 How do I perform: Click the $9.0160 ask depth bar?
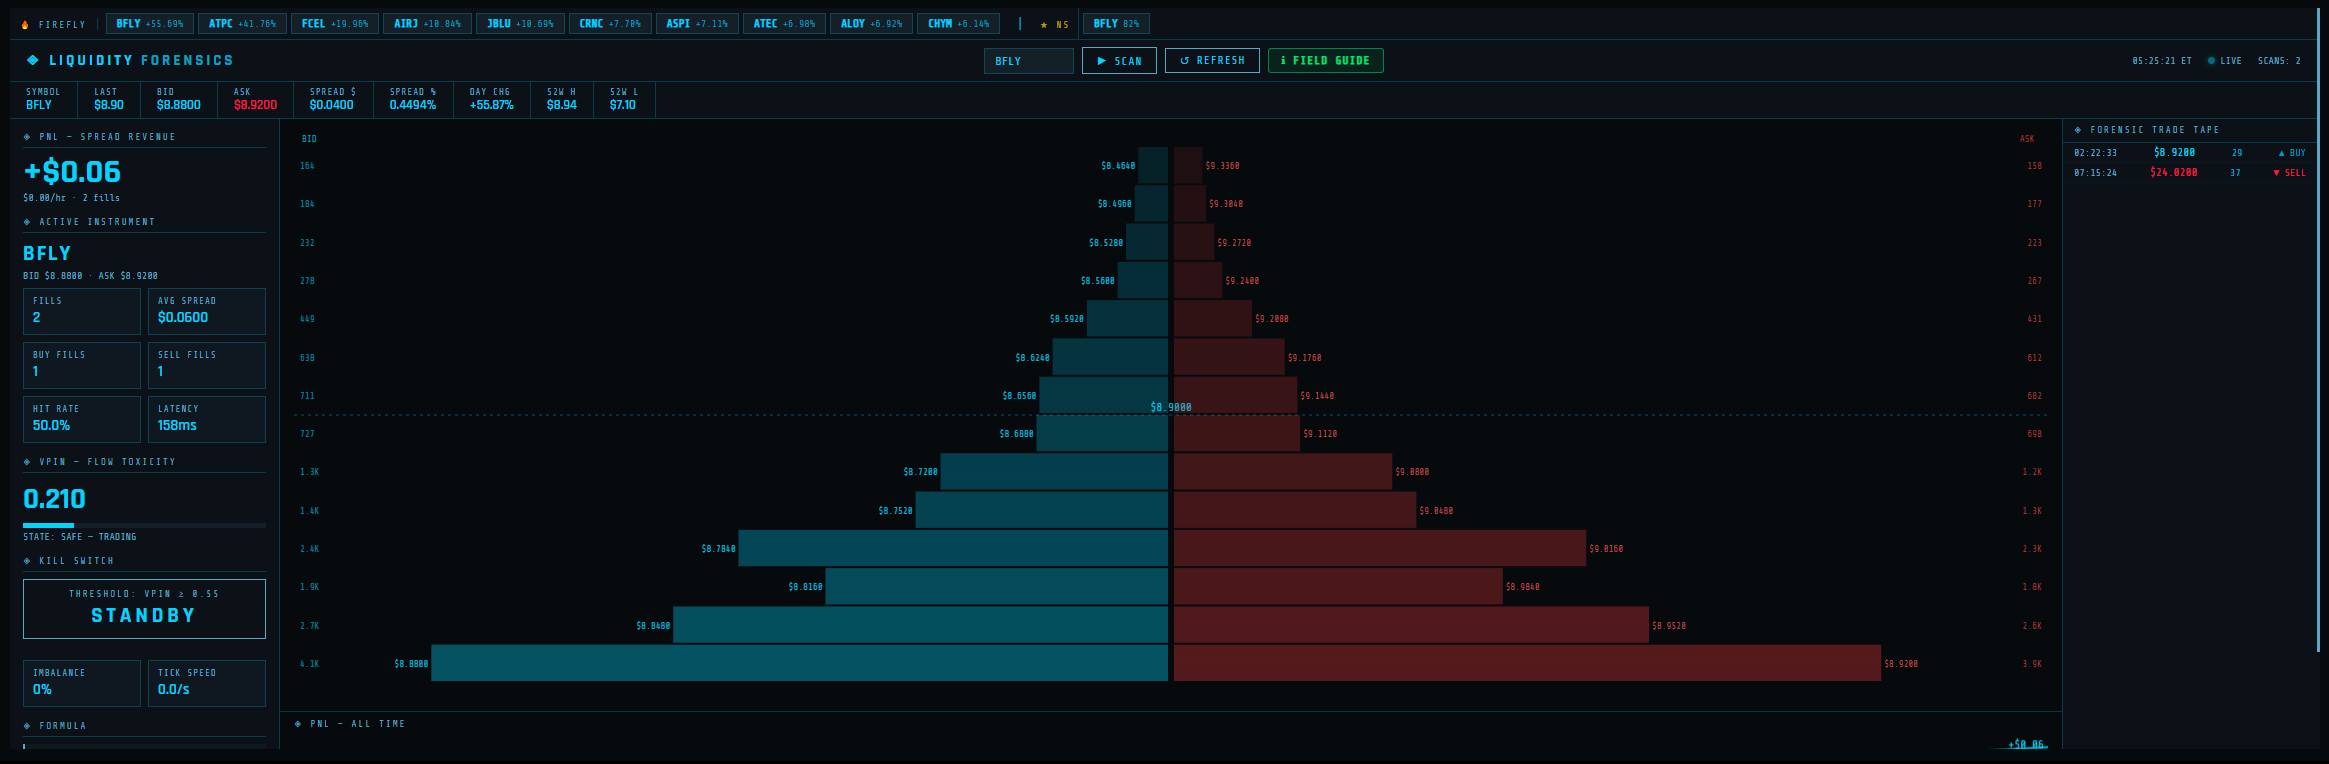tap(1380, 549)
